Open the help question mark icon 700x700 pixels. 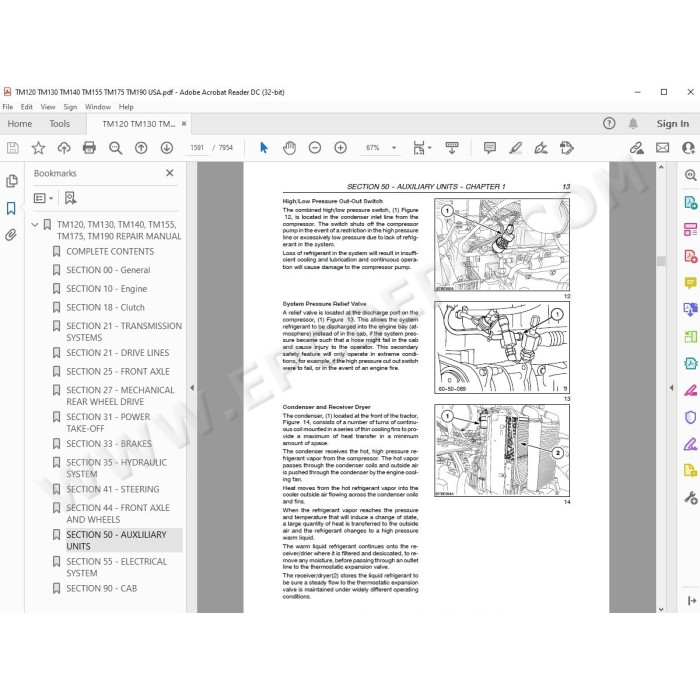click(x=609, y=124)
